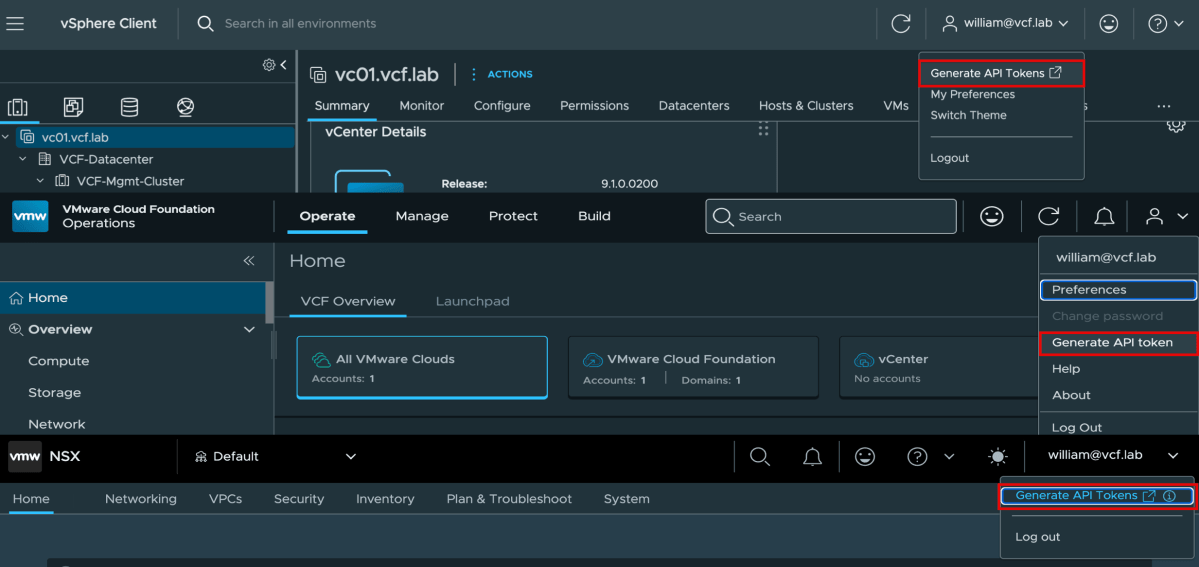This screenshot has height=567, width=1199.
Task: Collapse the VCF-Datacenter tree node
Action: [24, 159]
